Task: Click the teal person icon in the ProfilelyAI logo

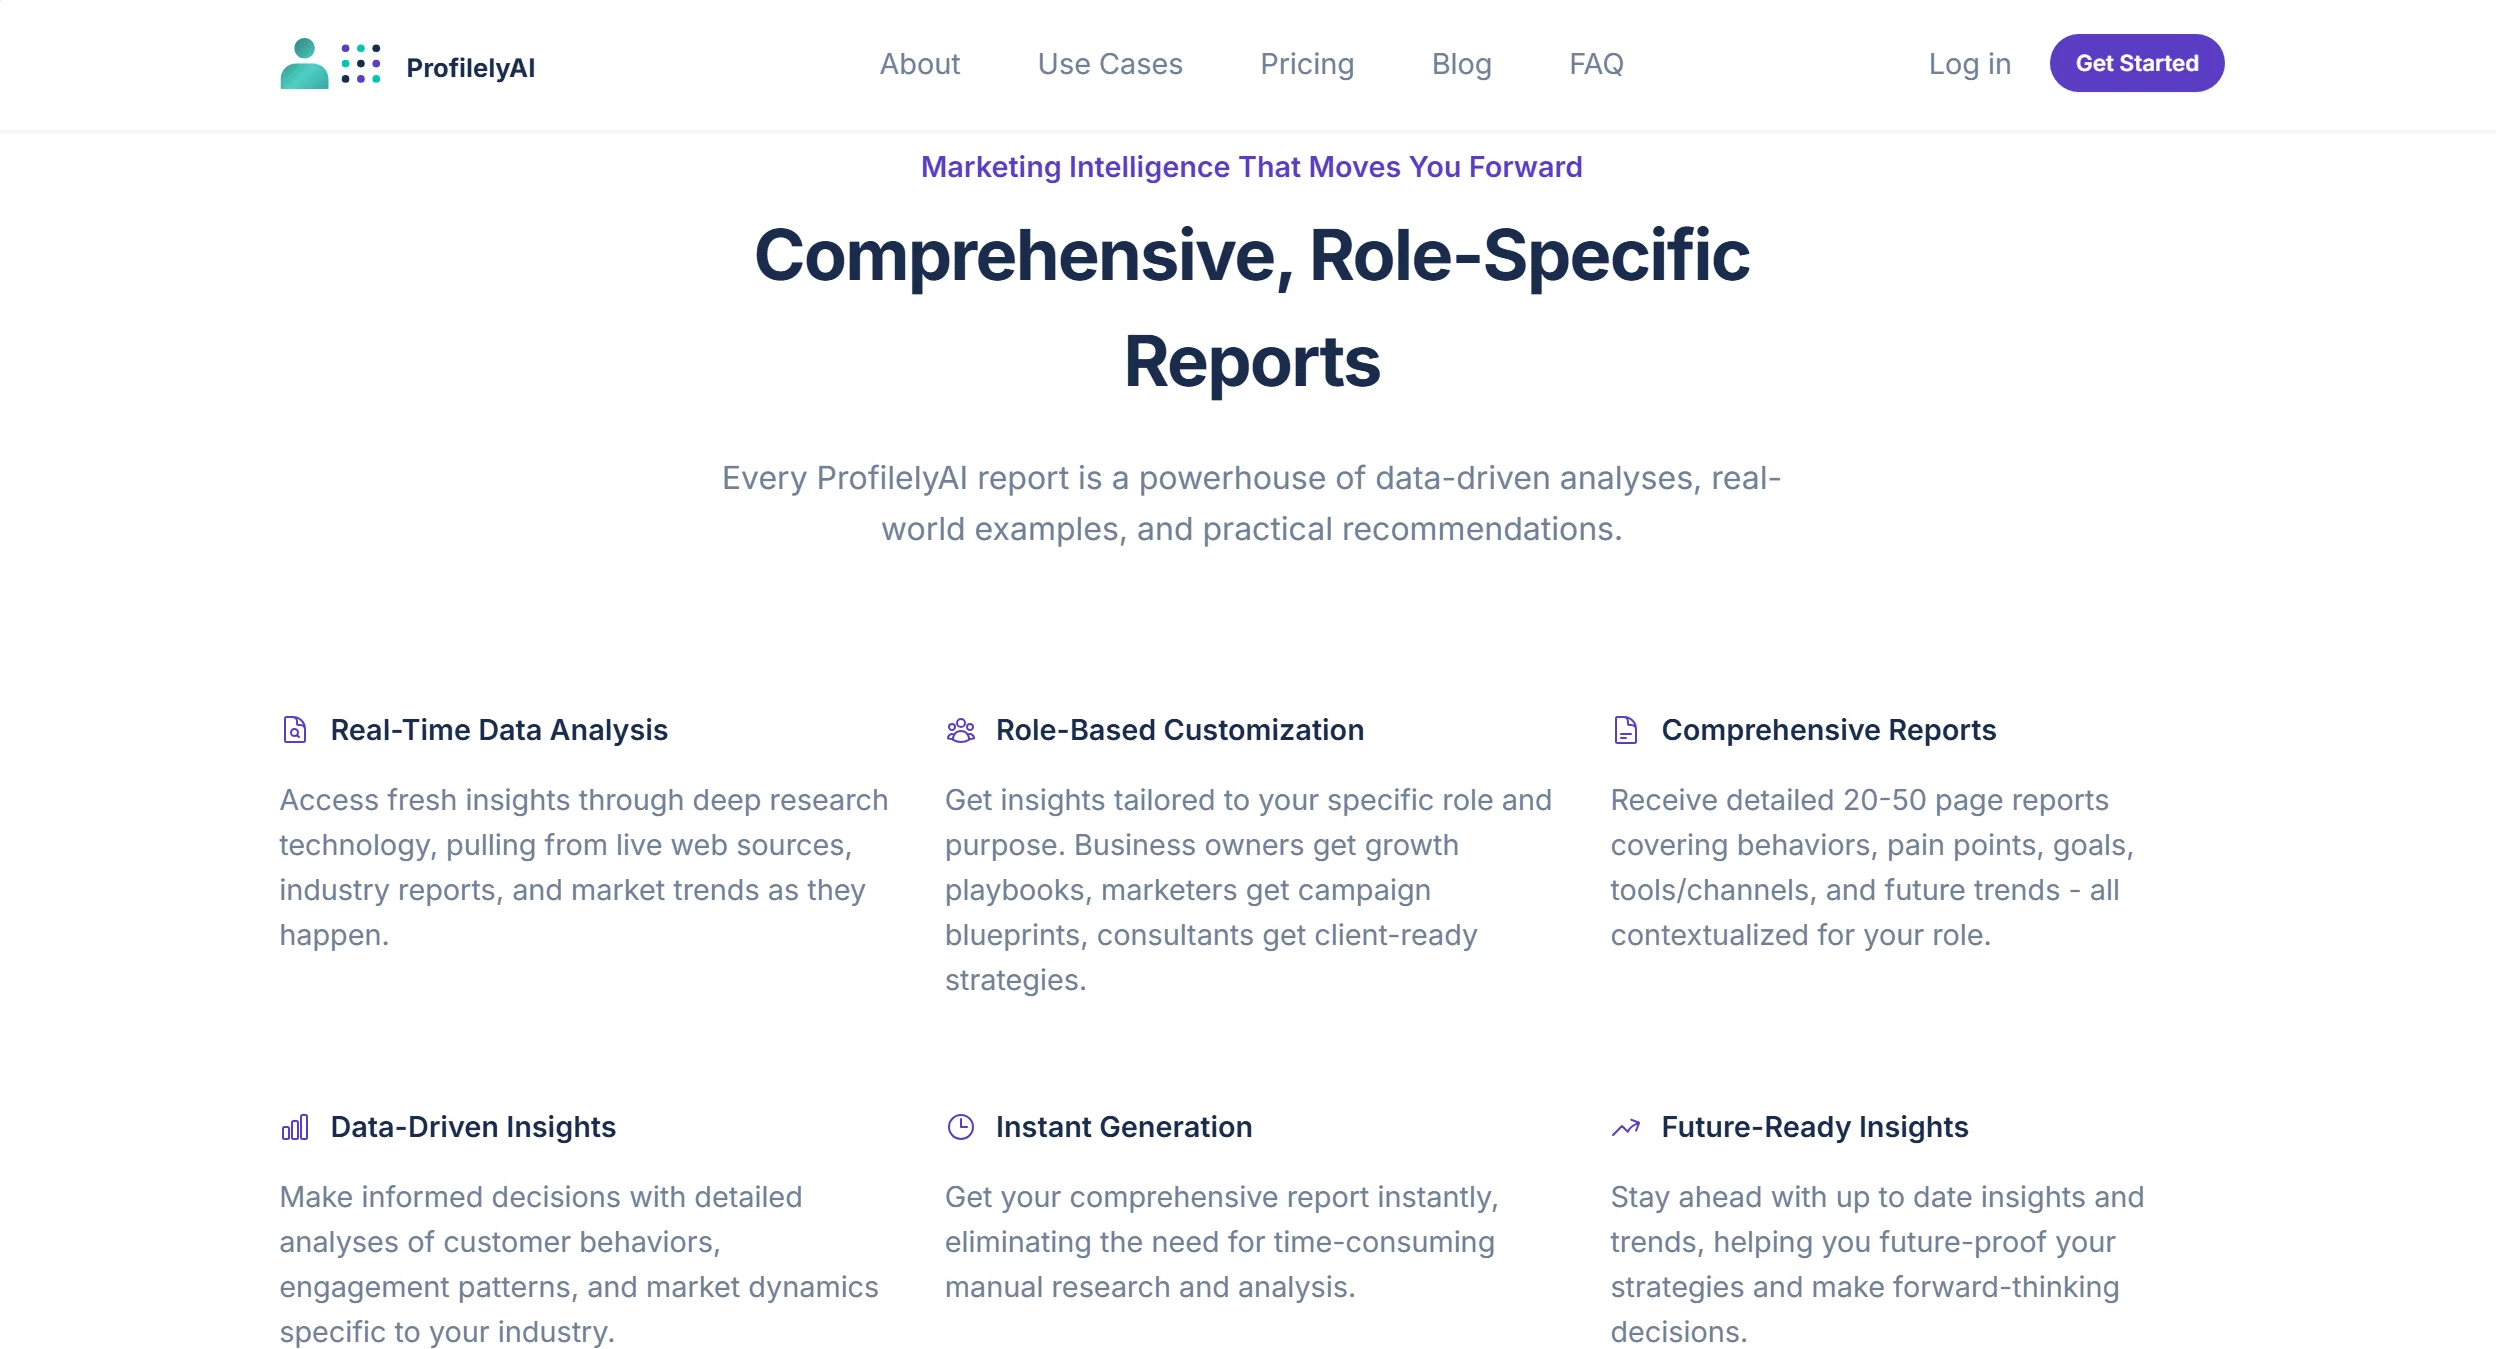Action: (303, 63)
